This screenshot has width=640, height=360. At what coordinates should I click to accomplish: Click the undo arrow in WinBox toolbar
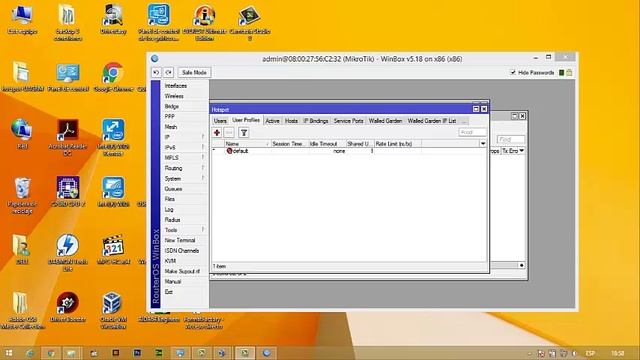point(156,73)
